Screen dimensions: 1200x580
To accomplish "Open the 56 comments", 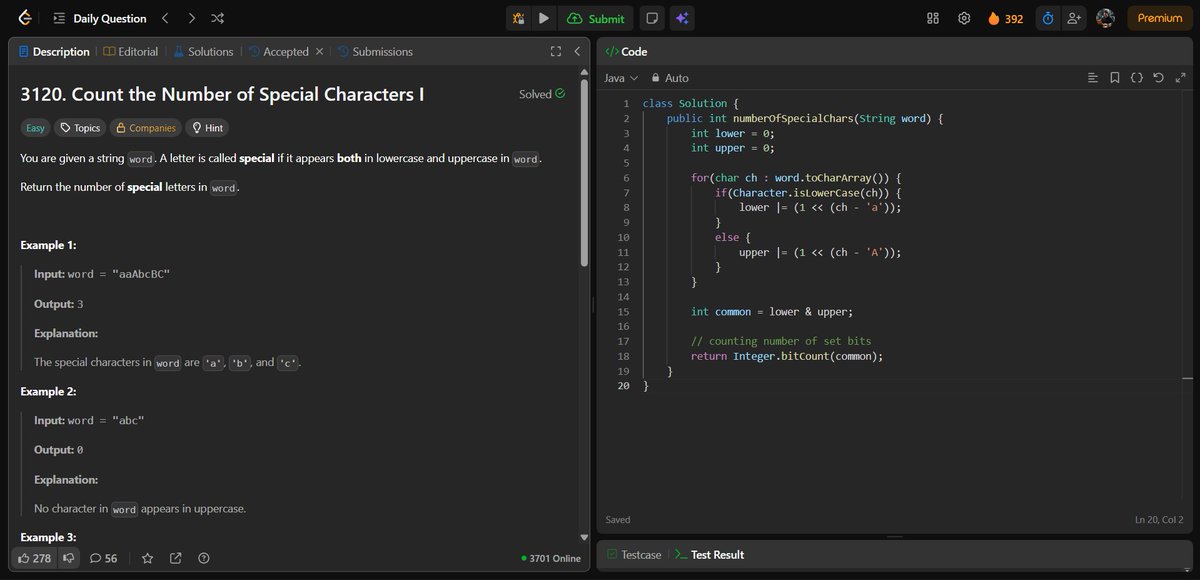I will pos(103,558).
